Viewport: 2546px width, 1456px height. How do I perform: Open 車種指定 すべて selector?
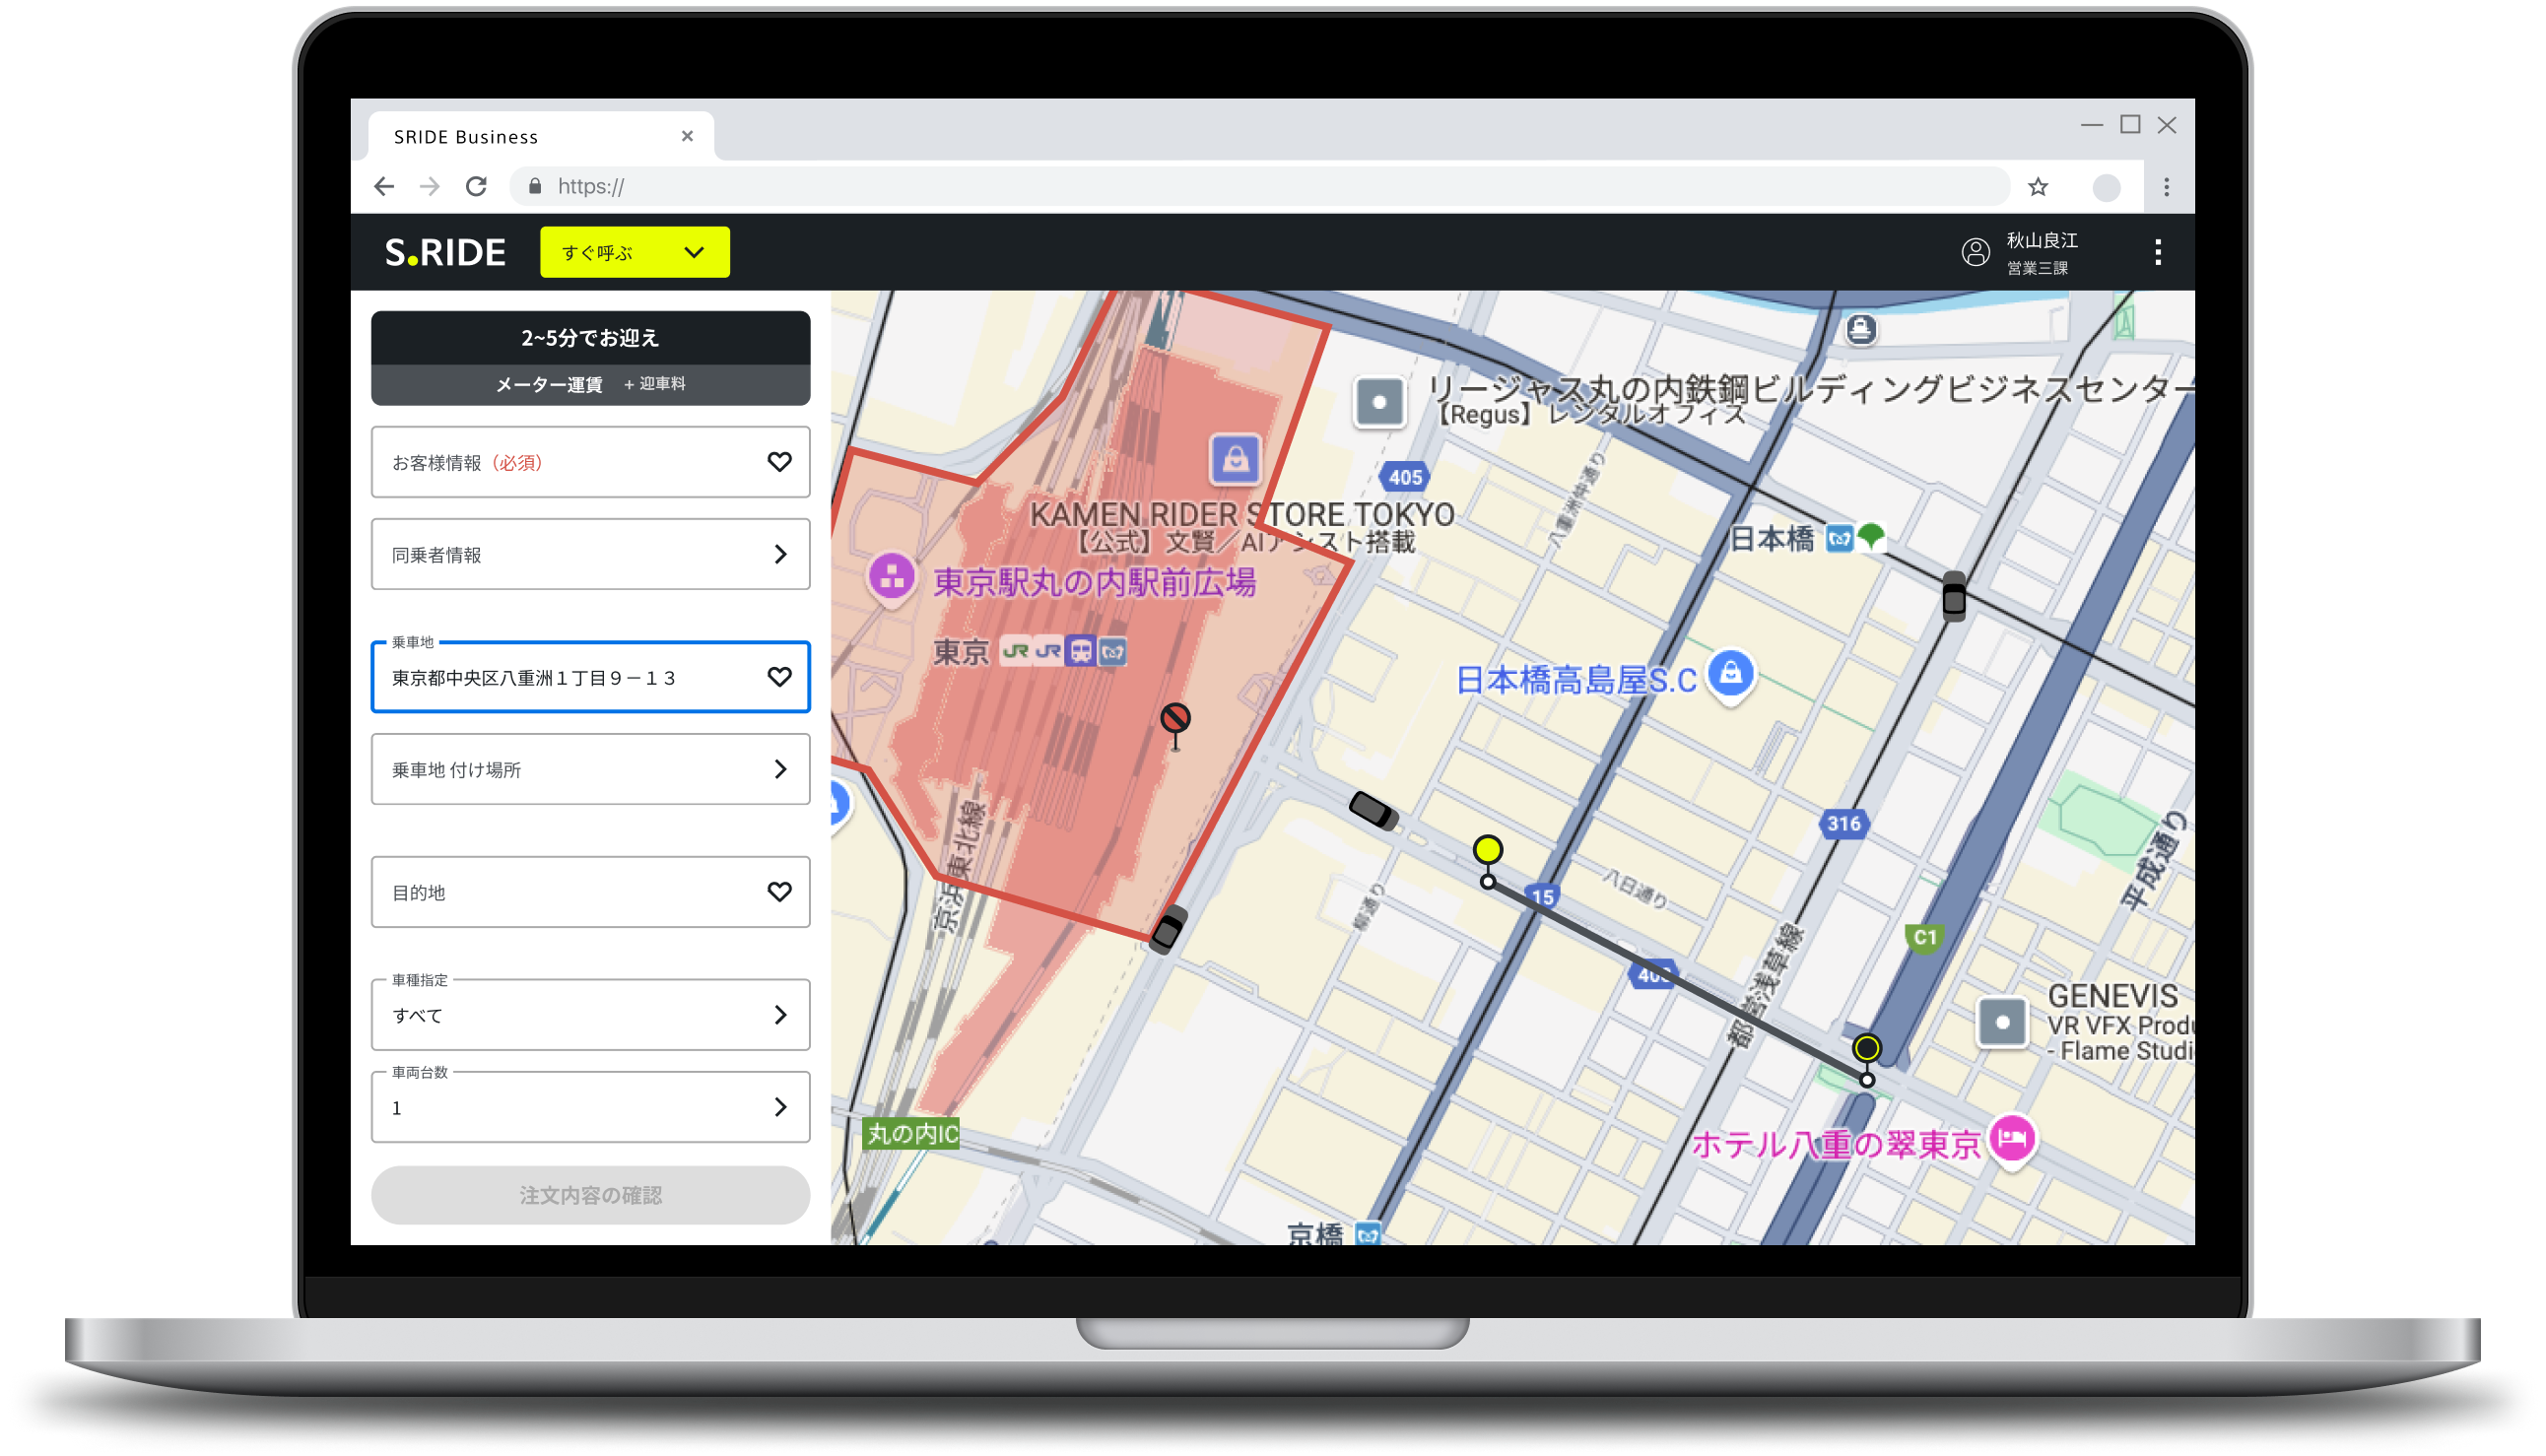[x=590, y=1015]
